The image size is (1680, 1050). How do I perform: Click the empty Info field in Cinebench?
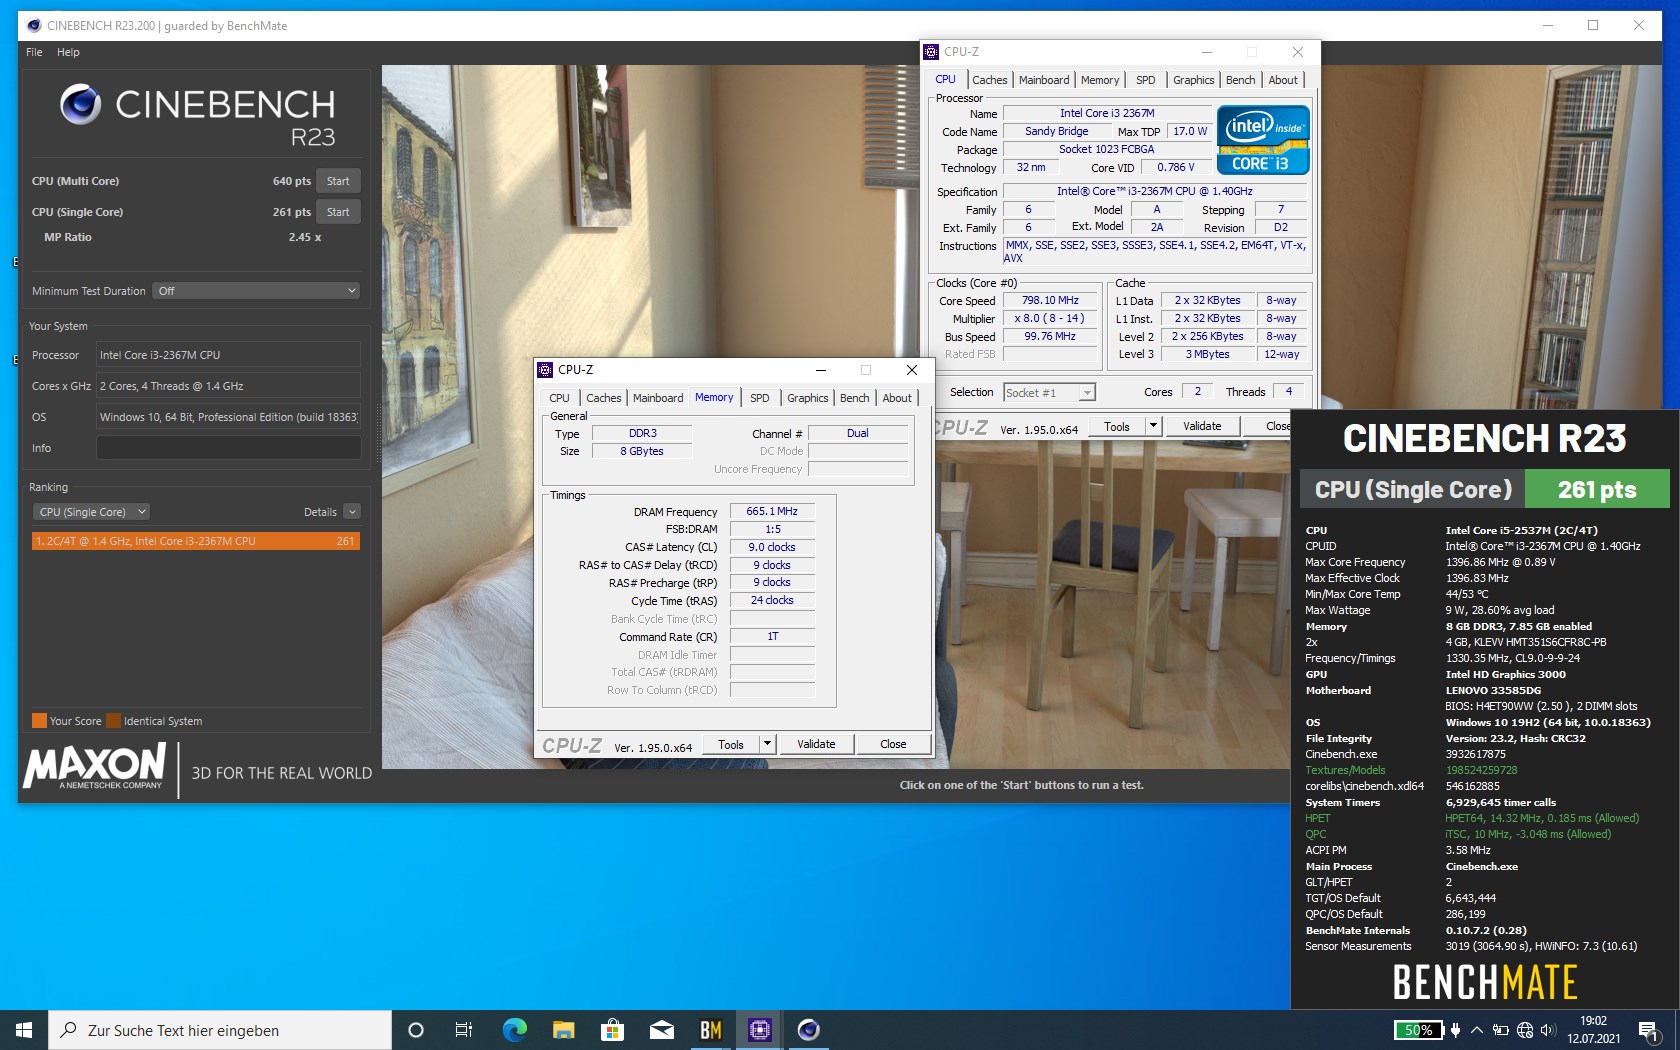point(228,448)
